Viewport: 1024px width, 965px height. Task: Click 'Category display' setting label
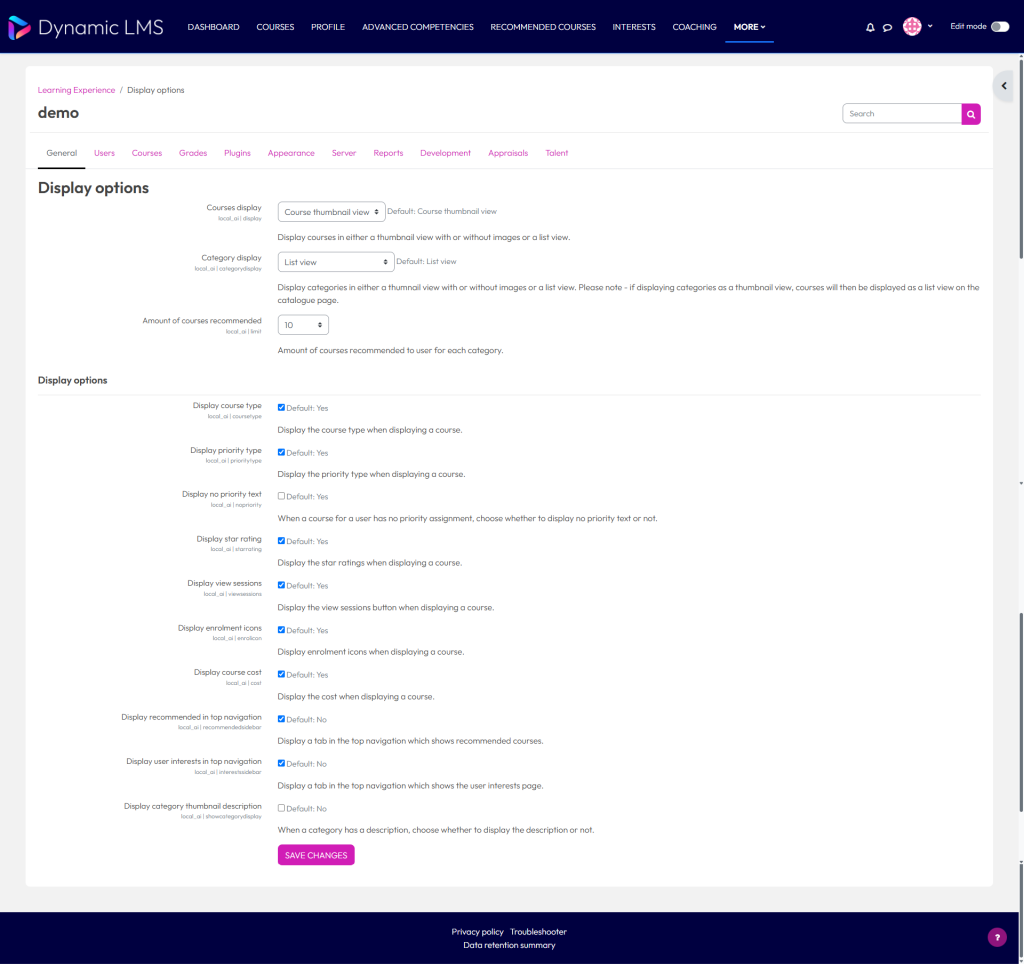pyautogui.click(x=231, y=258)
